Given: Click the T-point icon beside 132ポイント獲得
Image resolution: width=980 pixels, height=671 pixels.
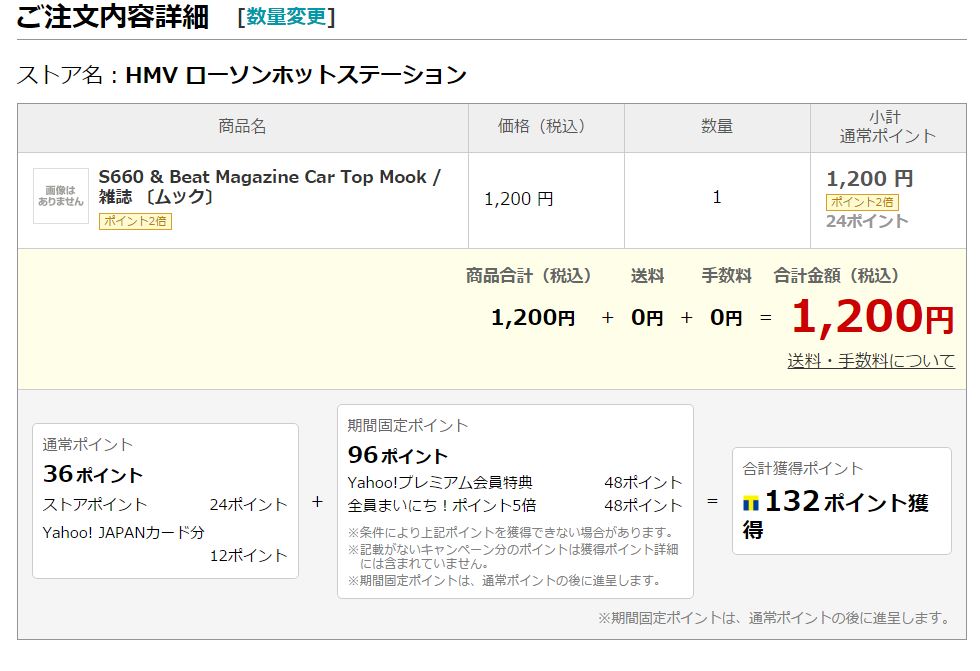Looking at the screenshot, I should pyautogui.click(x=751, y=503).
